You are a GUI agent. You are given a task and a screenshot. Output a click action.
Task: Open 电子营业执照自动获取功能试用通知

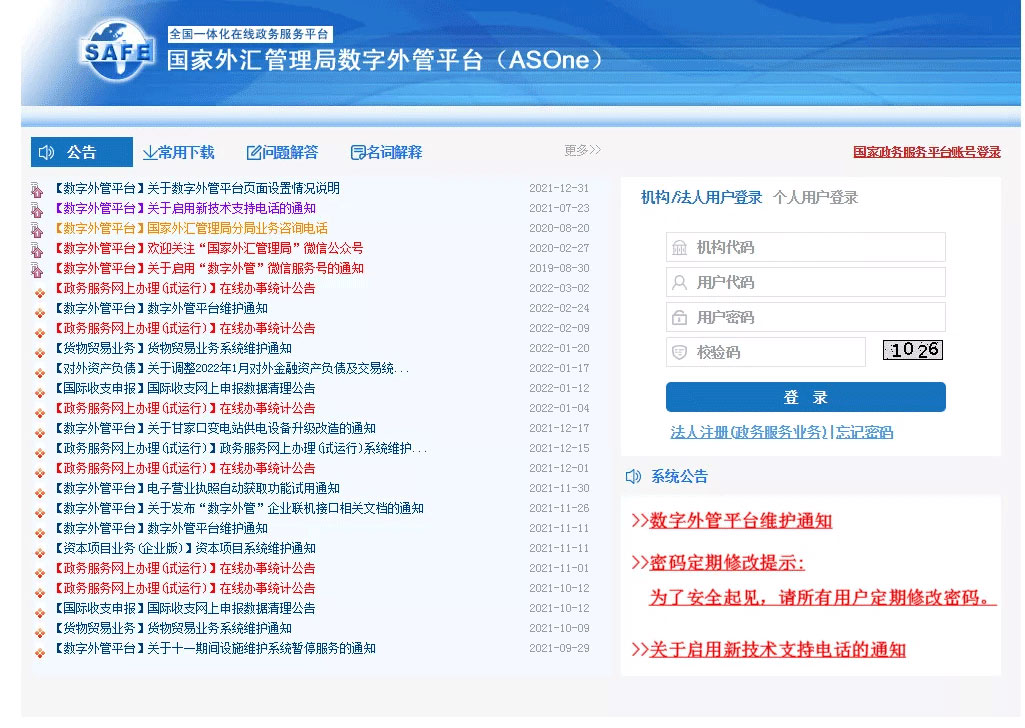coord(196,488)
